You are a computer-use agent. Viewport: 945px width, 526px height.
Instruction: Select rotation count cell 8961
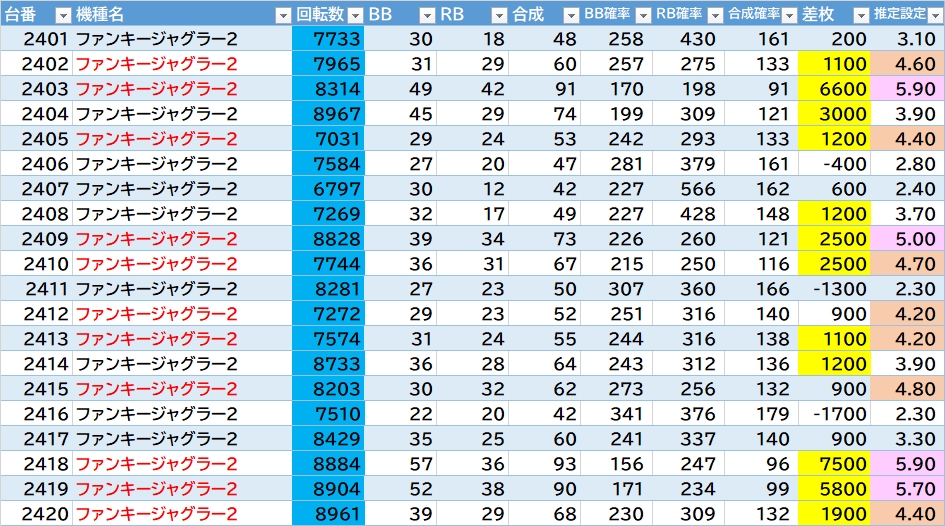coord(328,513)
